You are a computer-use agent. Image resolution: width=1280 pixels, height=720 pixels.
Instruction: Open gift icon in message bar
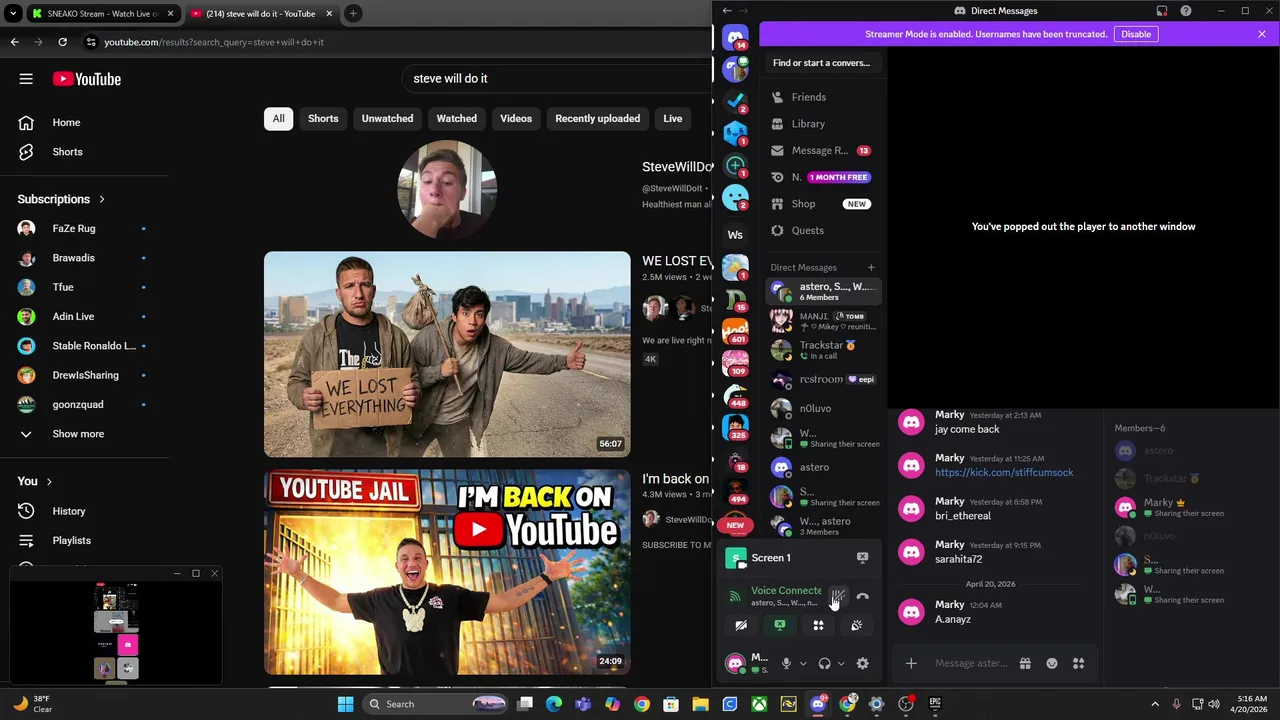click(1025, 663)
